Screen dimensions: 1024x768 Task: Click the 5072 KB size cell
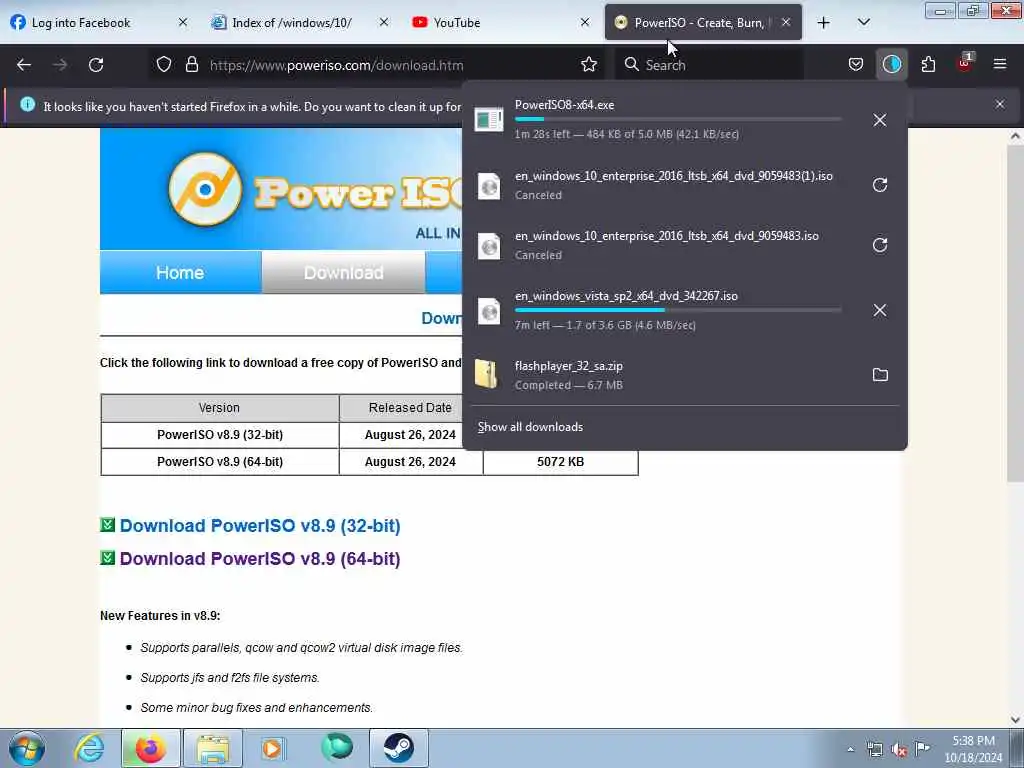click(560, 462)
